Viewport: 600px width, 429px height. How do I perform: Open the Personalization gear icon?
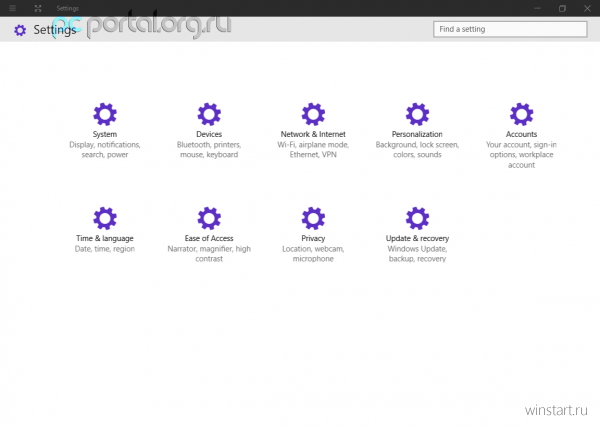tap(417, 114)
